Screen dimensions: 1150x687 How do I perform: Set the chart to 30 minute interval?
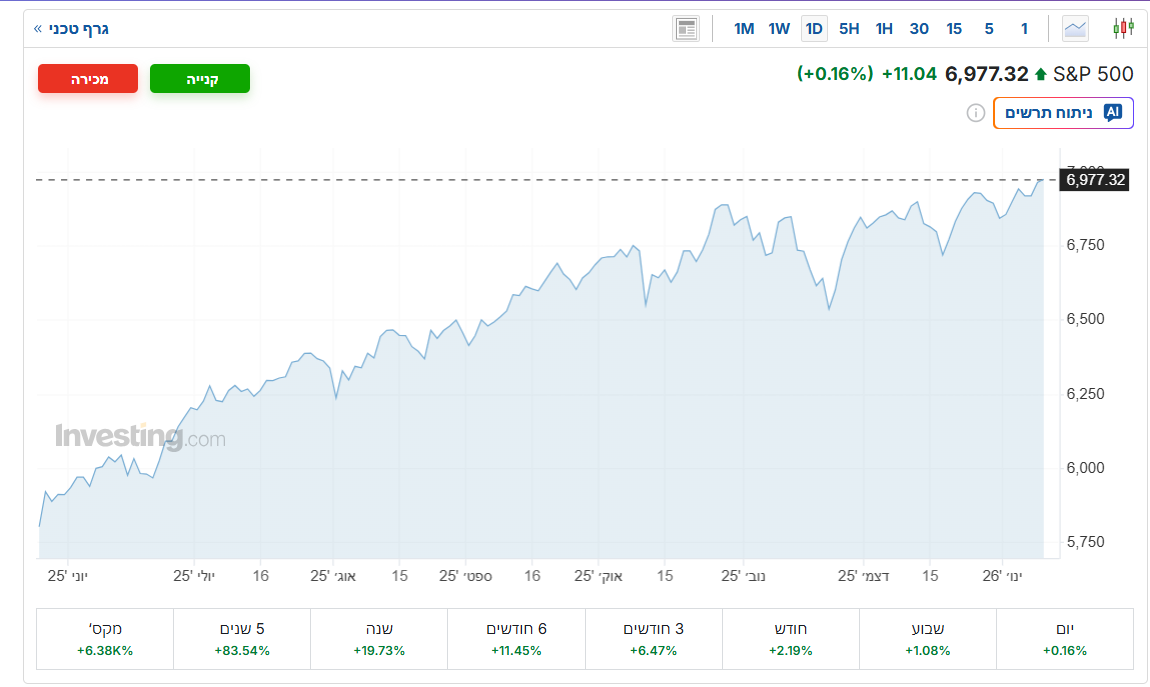(919, 29)
